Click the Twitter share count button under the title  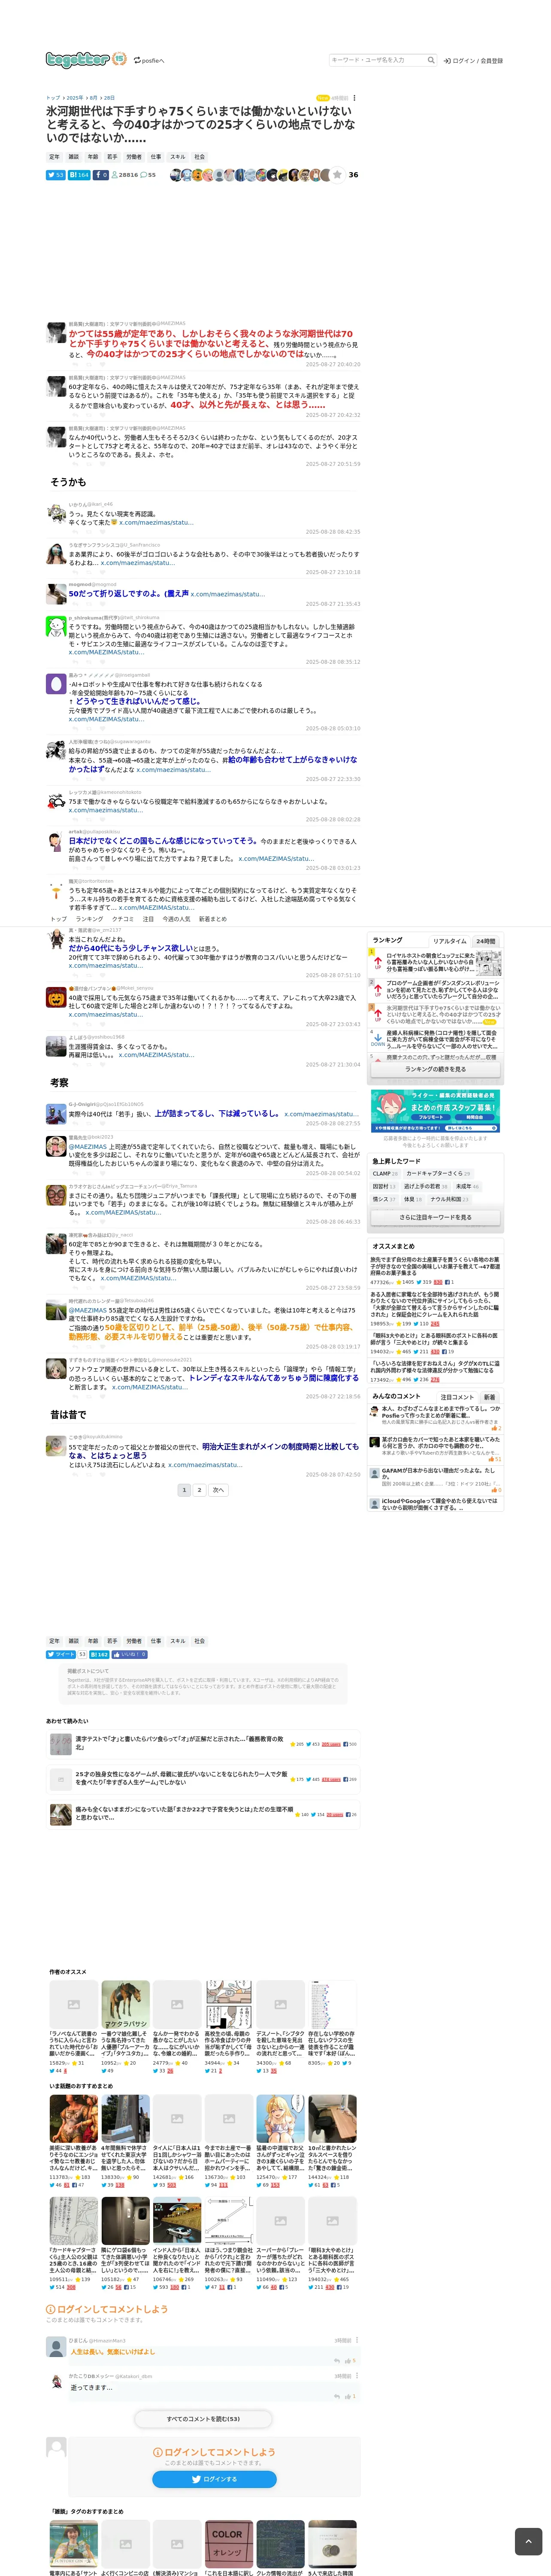click(56, 175)
